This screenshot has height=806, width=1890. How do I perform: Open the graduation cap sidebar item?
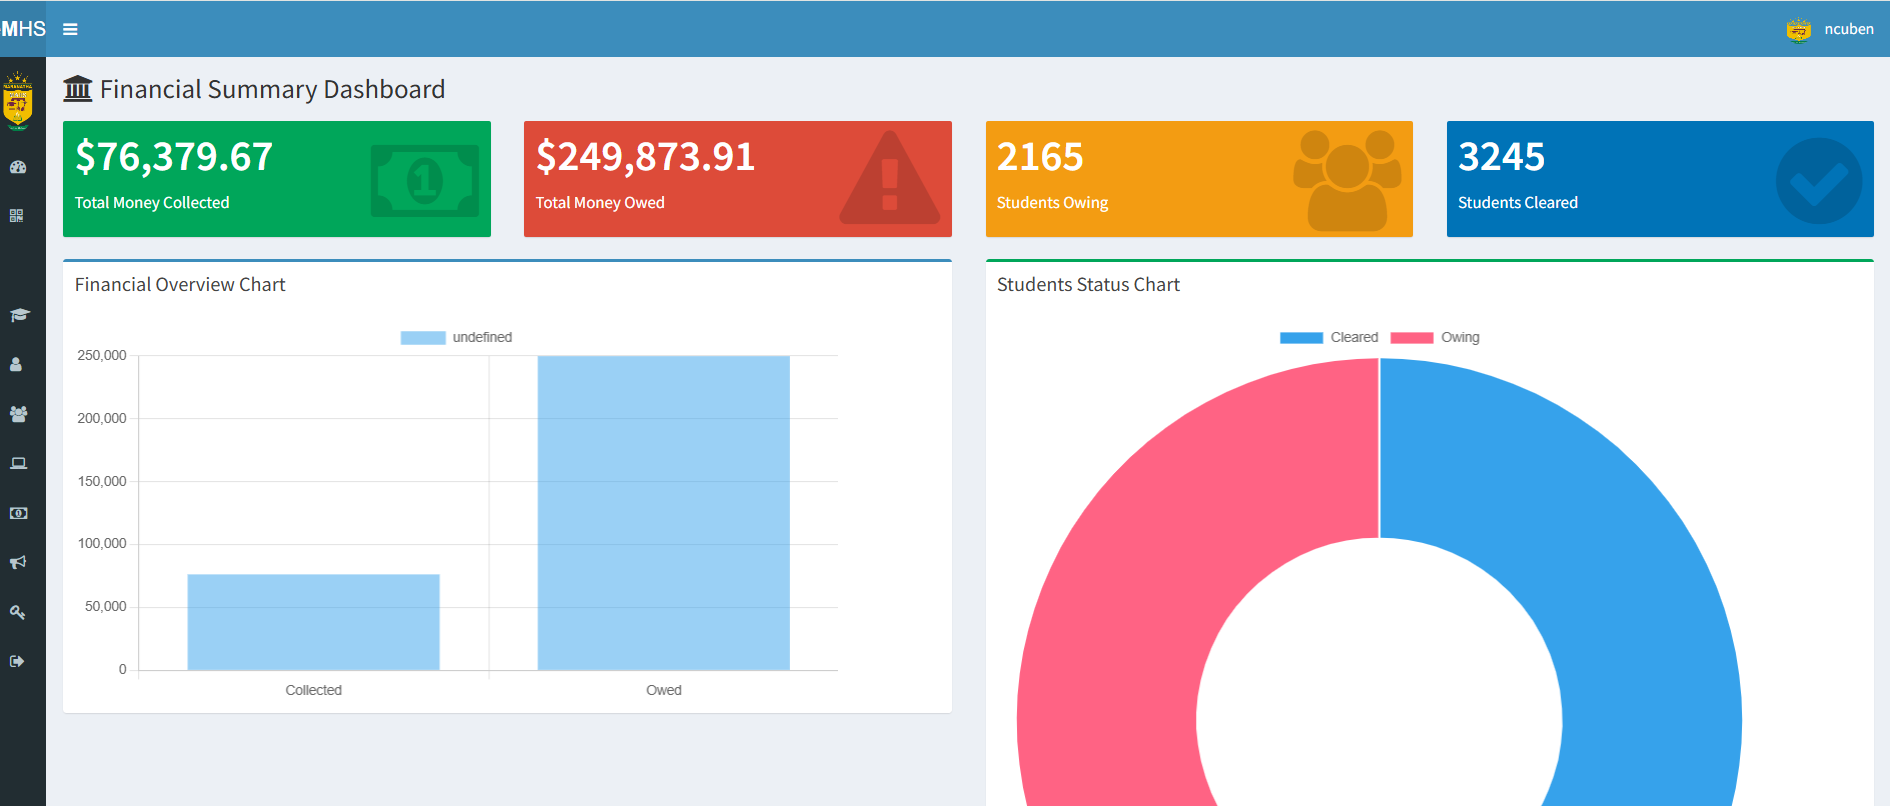pos(19,315)
